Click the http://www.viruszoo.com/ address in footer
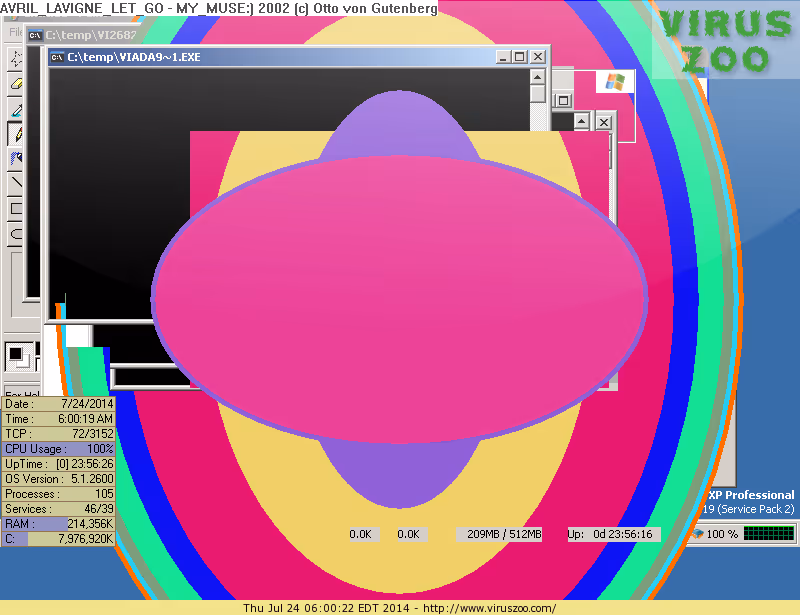This screenshot has width=800, height=615. 489,608
